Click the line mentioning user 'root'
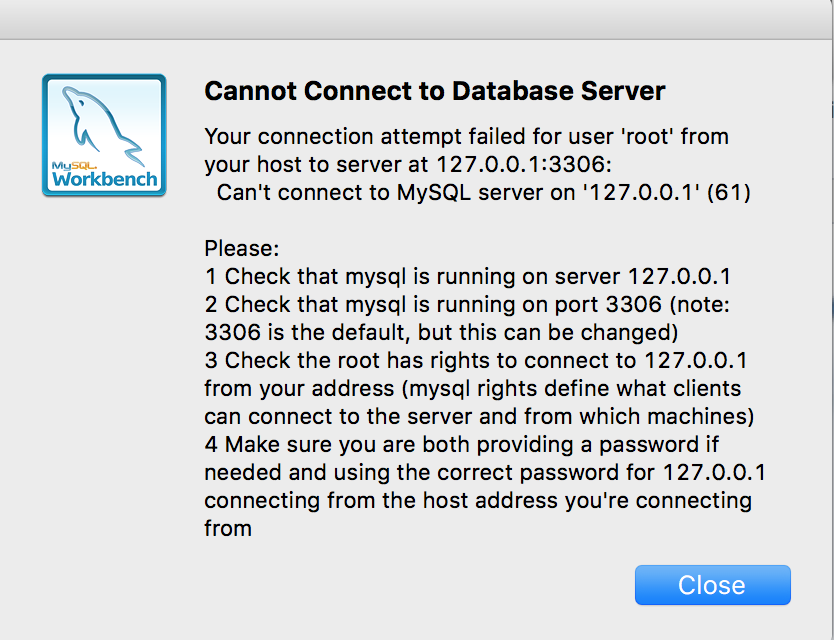The image size is (834, 640). [x=466, y=137]
